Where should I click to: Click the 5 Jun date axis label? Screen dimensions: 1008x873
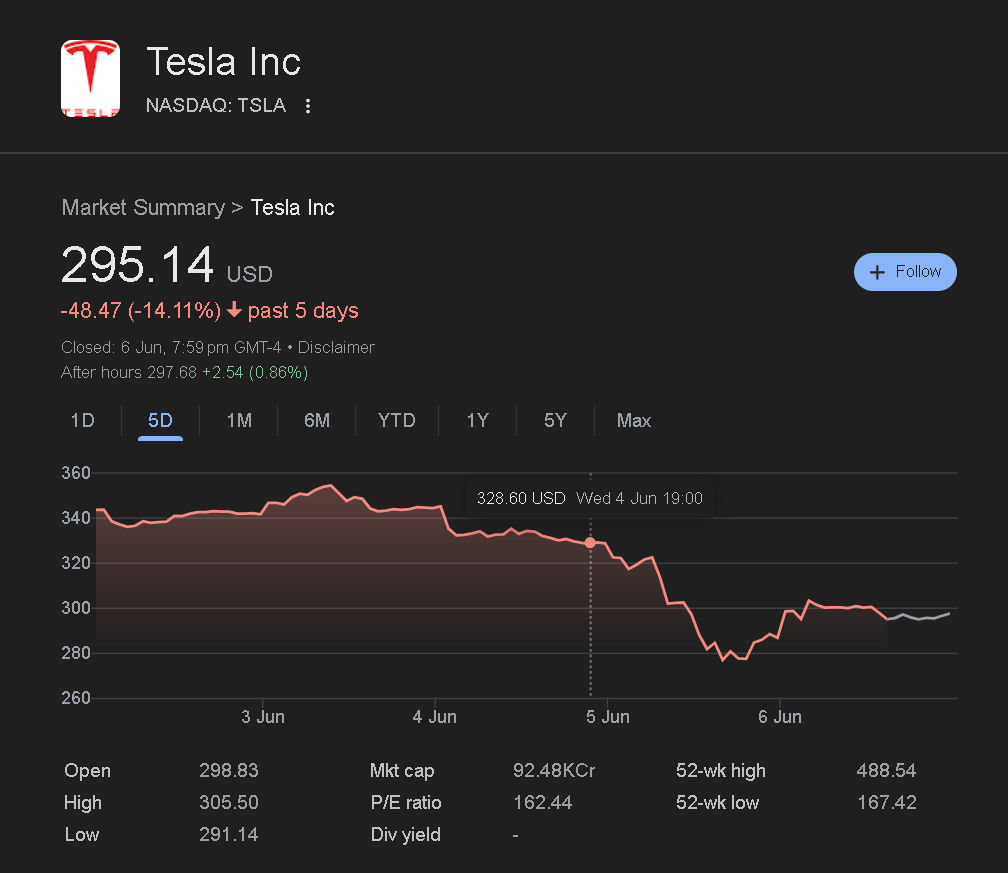coord(608,717)
